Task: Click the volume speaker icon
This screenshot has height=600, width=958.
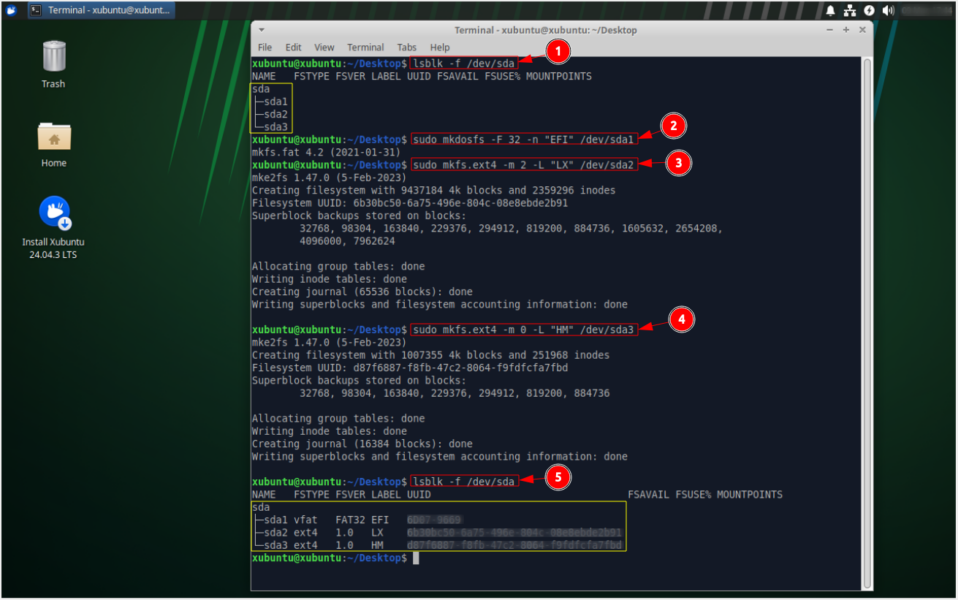Action: click(888, 10)
